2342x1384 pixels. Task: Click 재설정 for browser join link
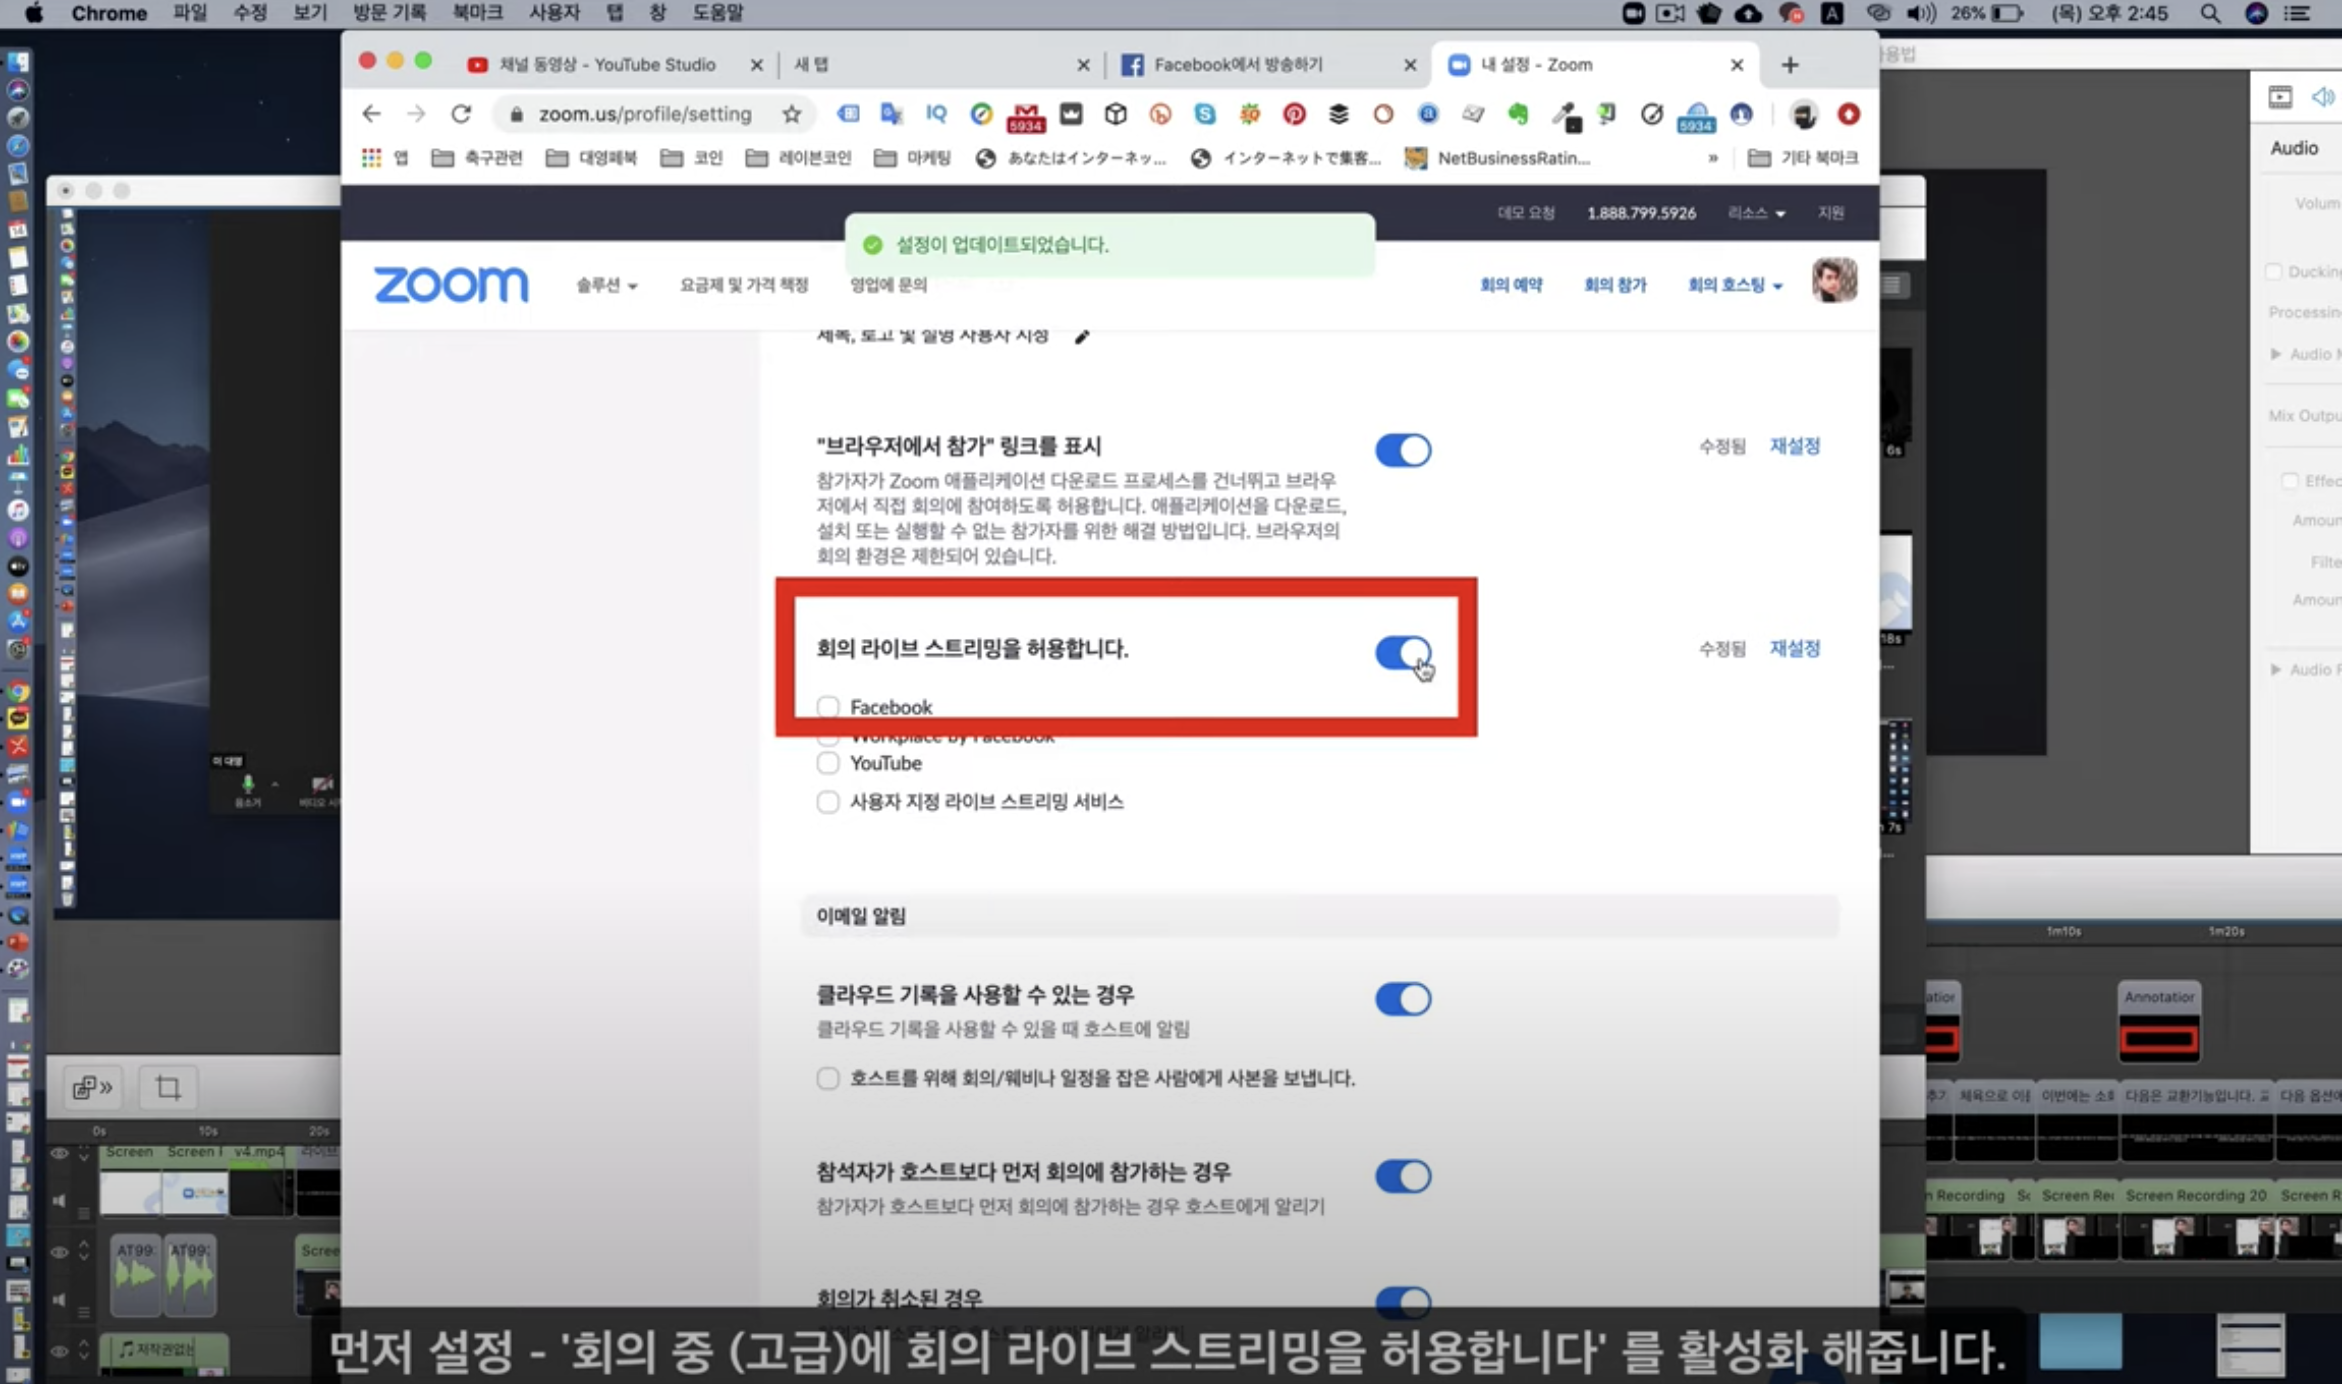coord(1794,446)
